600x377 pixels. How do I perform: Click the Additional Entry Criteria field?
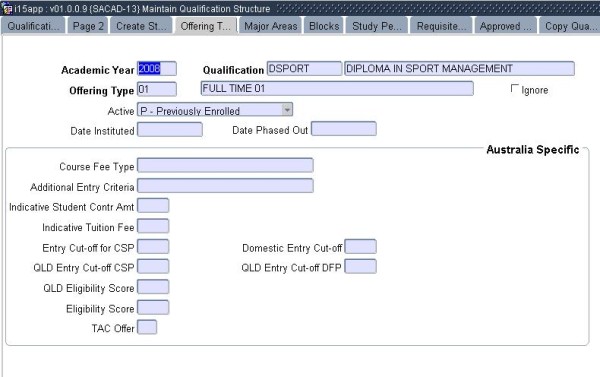coord(225,186)
